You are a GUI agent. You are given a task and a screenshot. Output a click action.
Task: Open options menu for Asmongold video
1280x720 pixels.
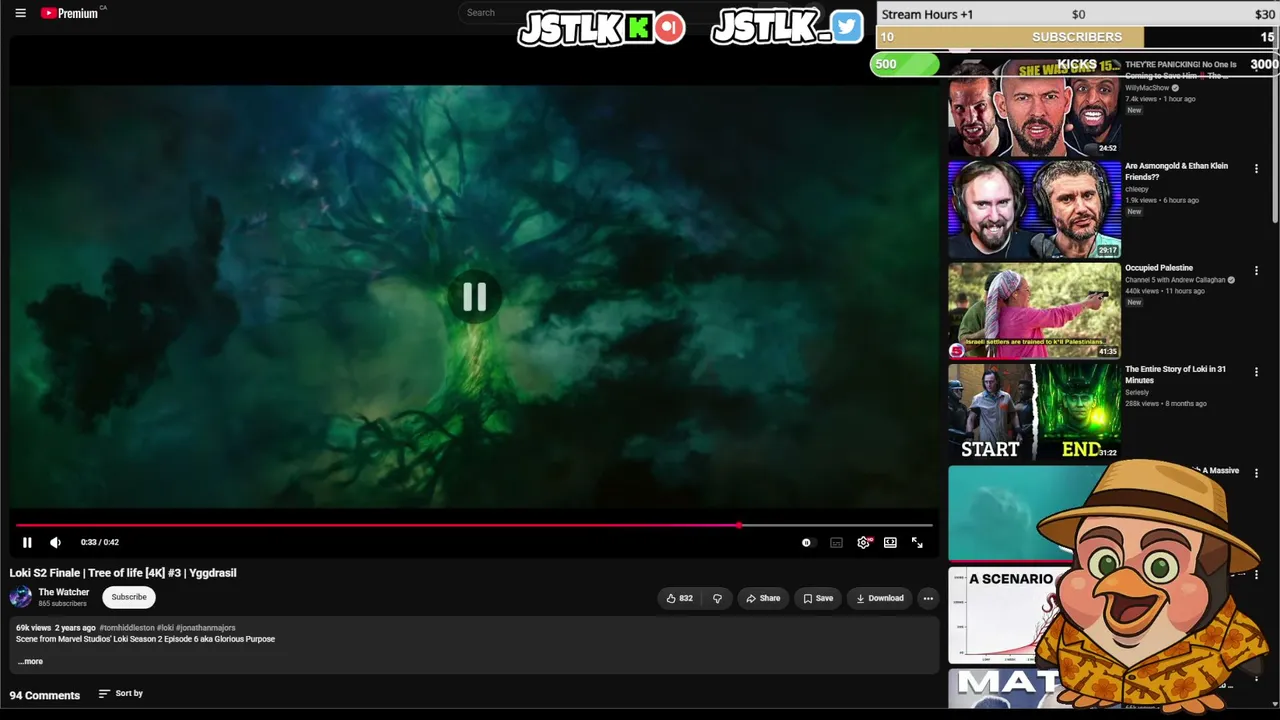1256,169
